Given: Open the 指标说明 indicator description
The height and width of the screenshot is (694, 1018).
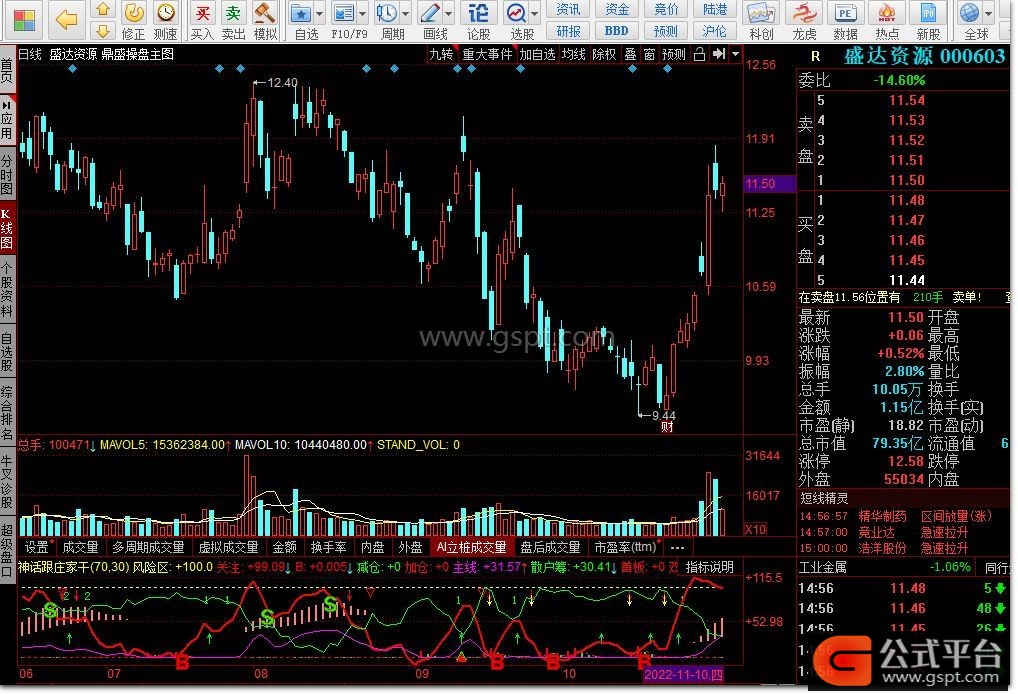Looking at the screenshot, I should 710,567.
